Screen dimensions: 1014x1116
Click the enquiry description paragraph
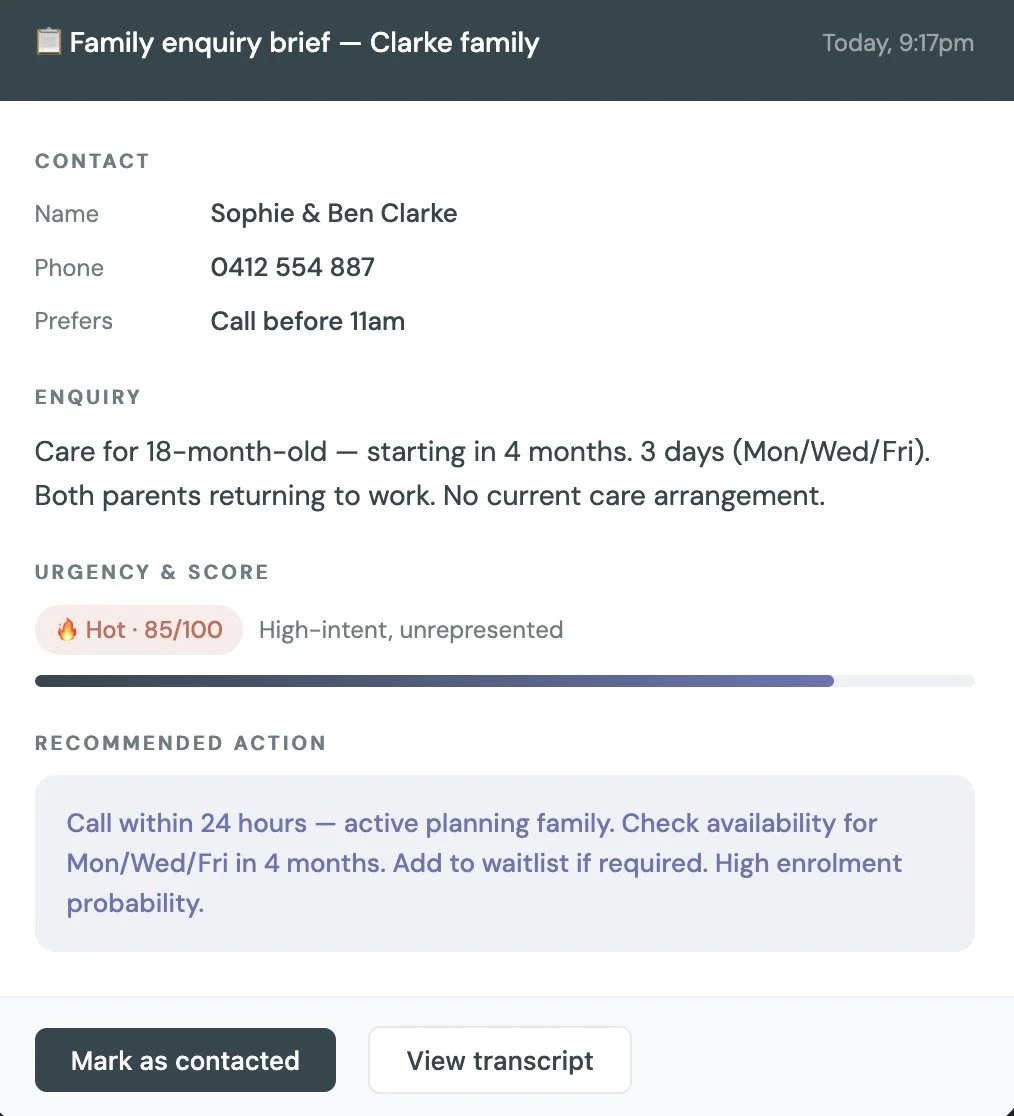tap(482, 473)
